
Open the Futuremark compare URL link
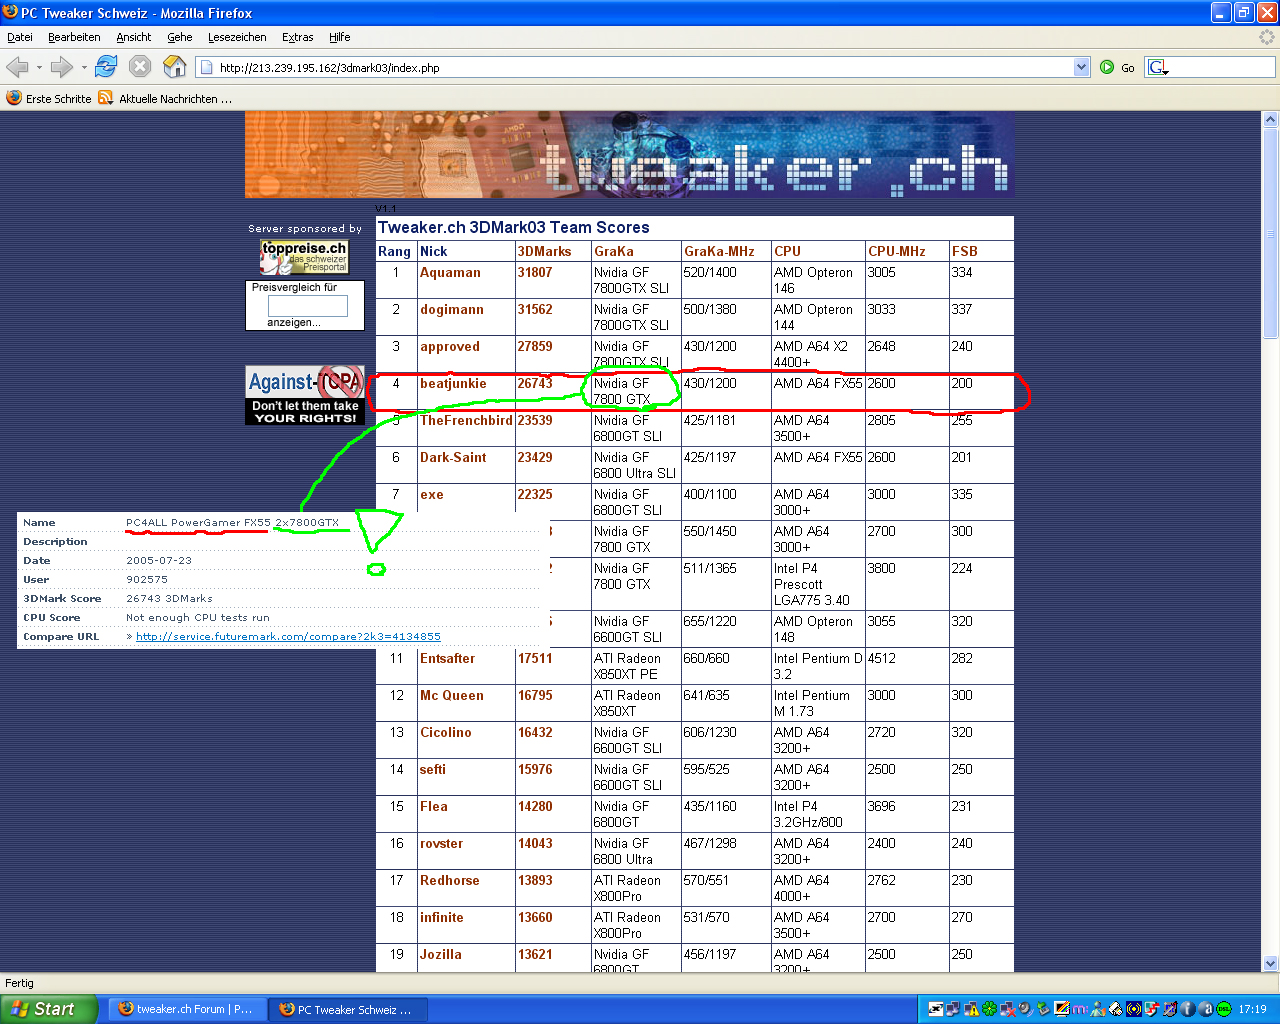point(288,636)
